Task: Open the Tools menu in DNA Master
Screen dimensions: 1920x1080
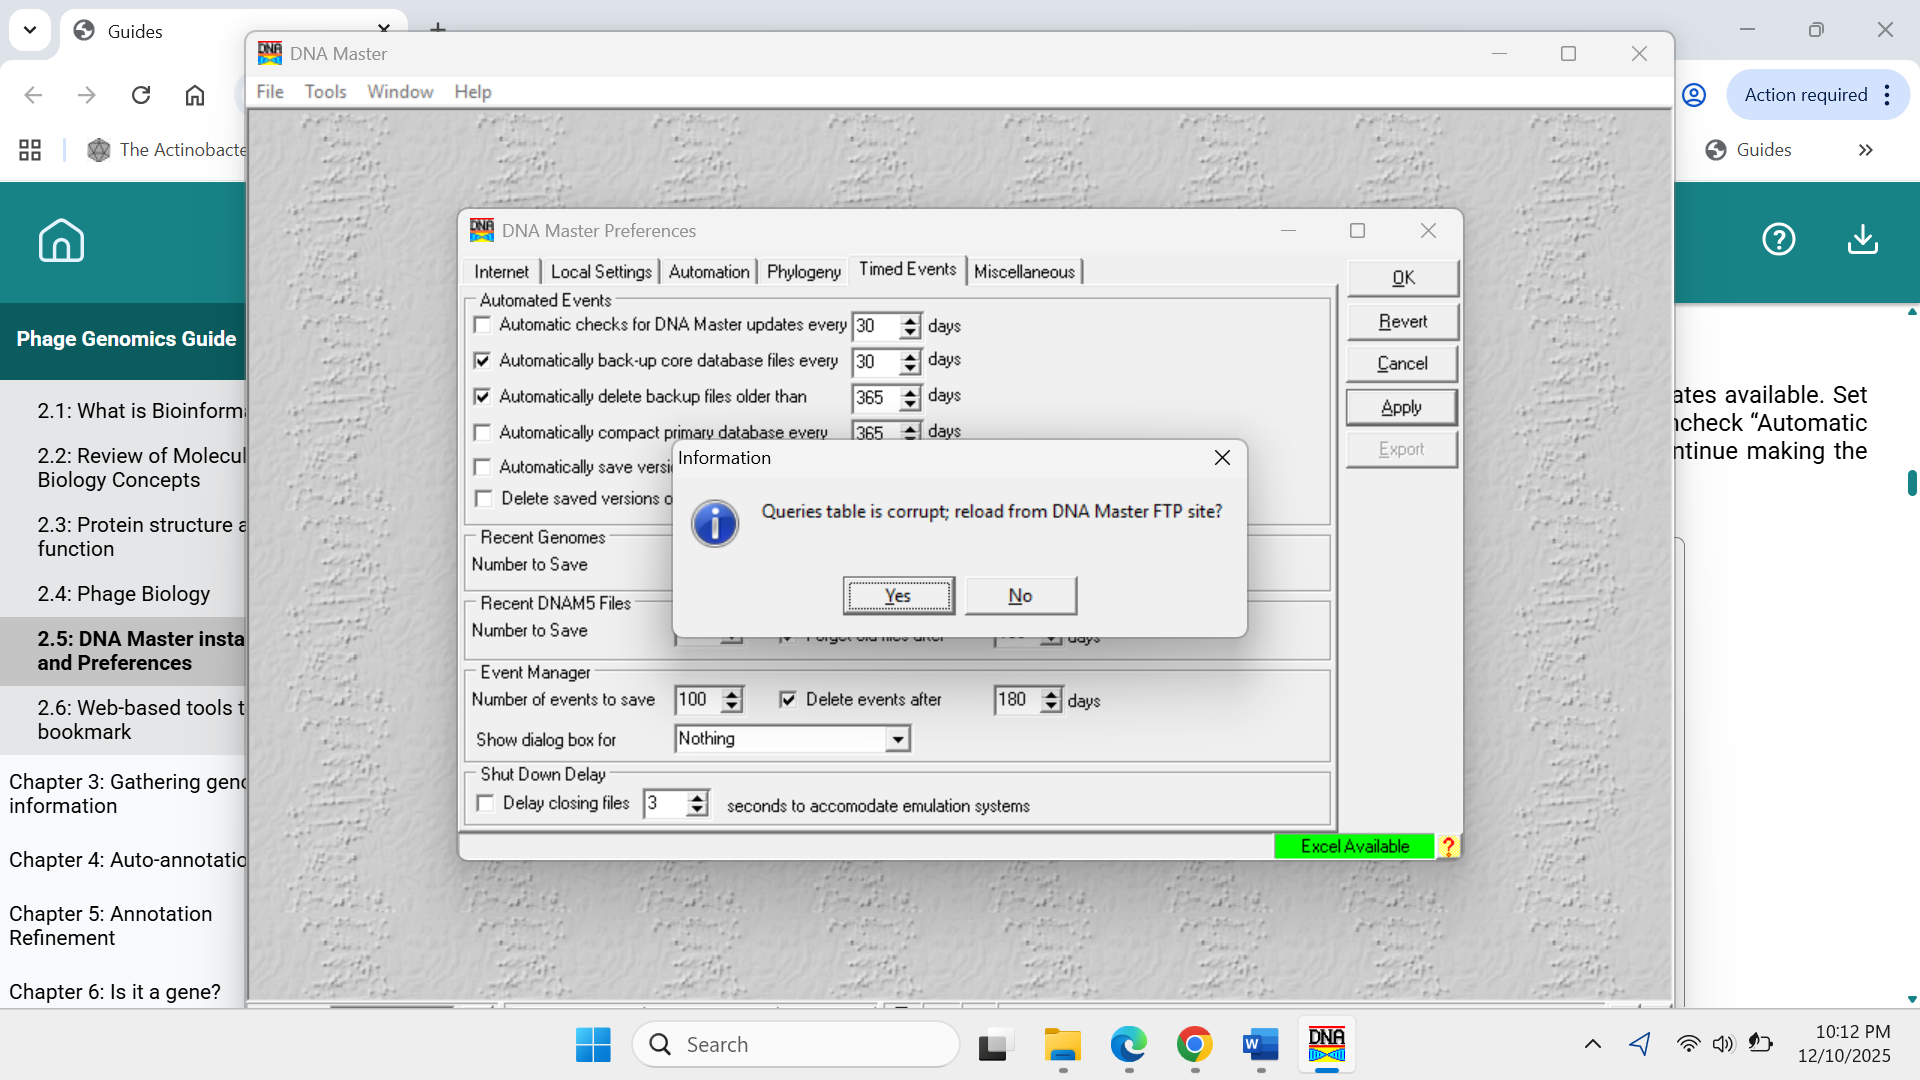Action: click(x=325, y=92)
